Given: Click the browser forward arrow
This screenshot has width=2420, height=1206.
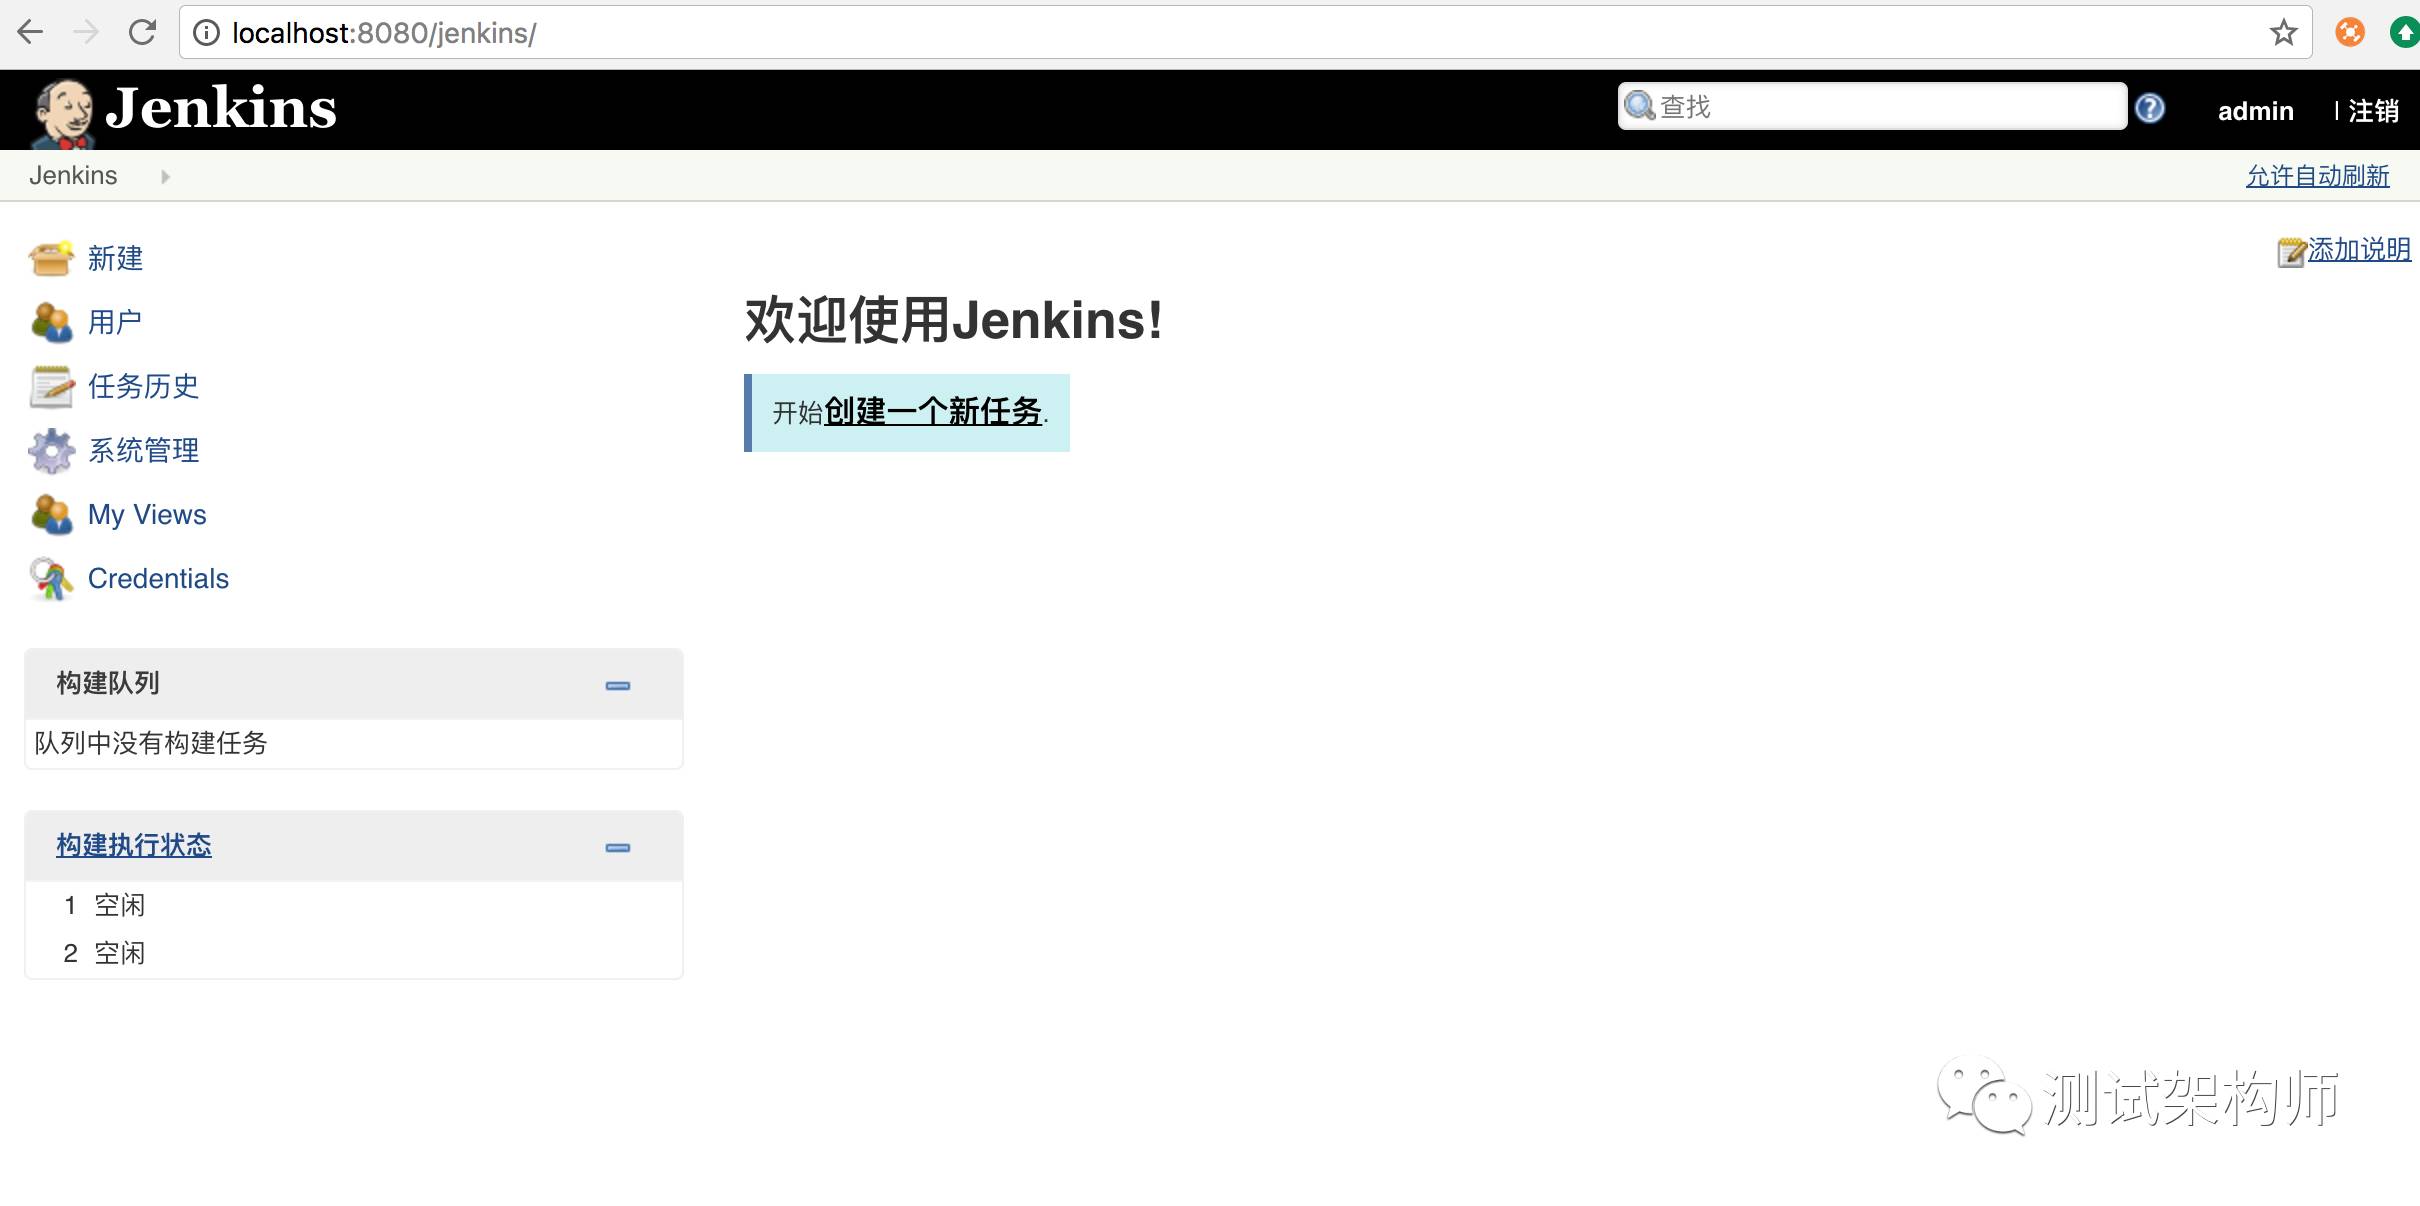Looking at the screenshot, I should 87,33.
